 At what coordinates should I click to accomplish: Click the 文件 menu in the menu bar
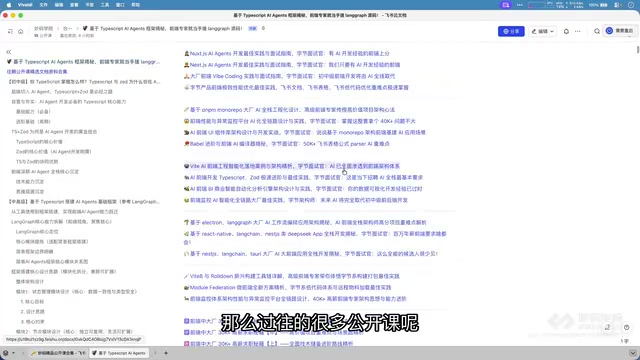pyautogui.click(x=43, y=5)
